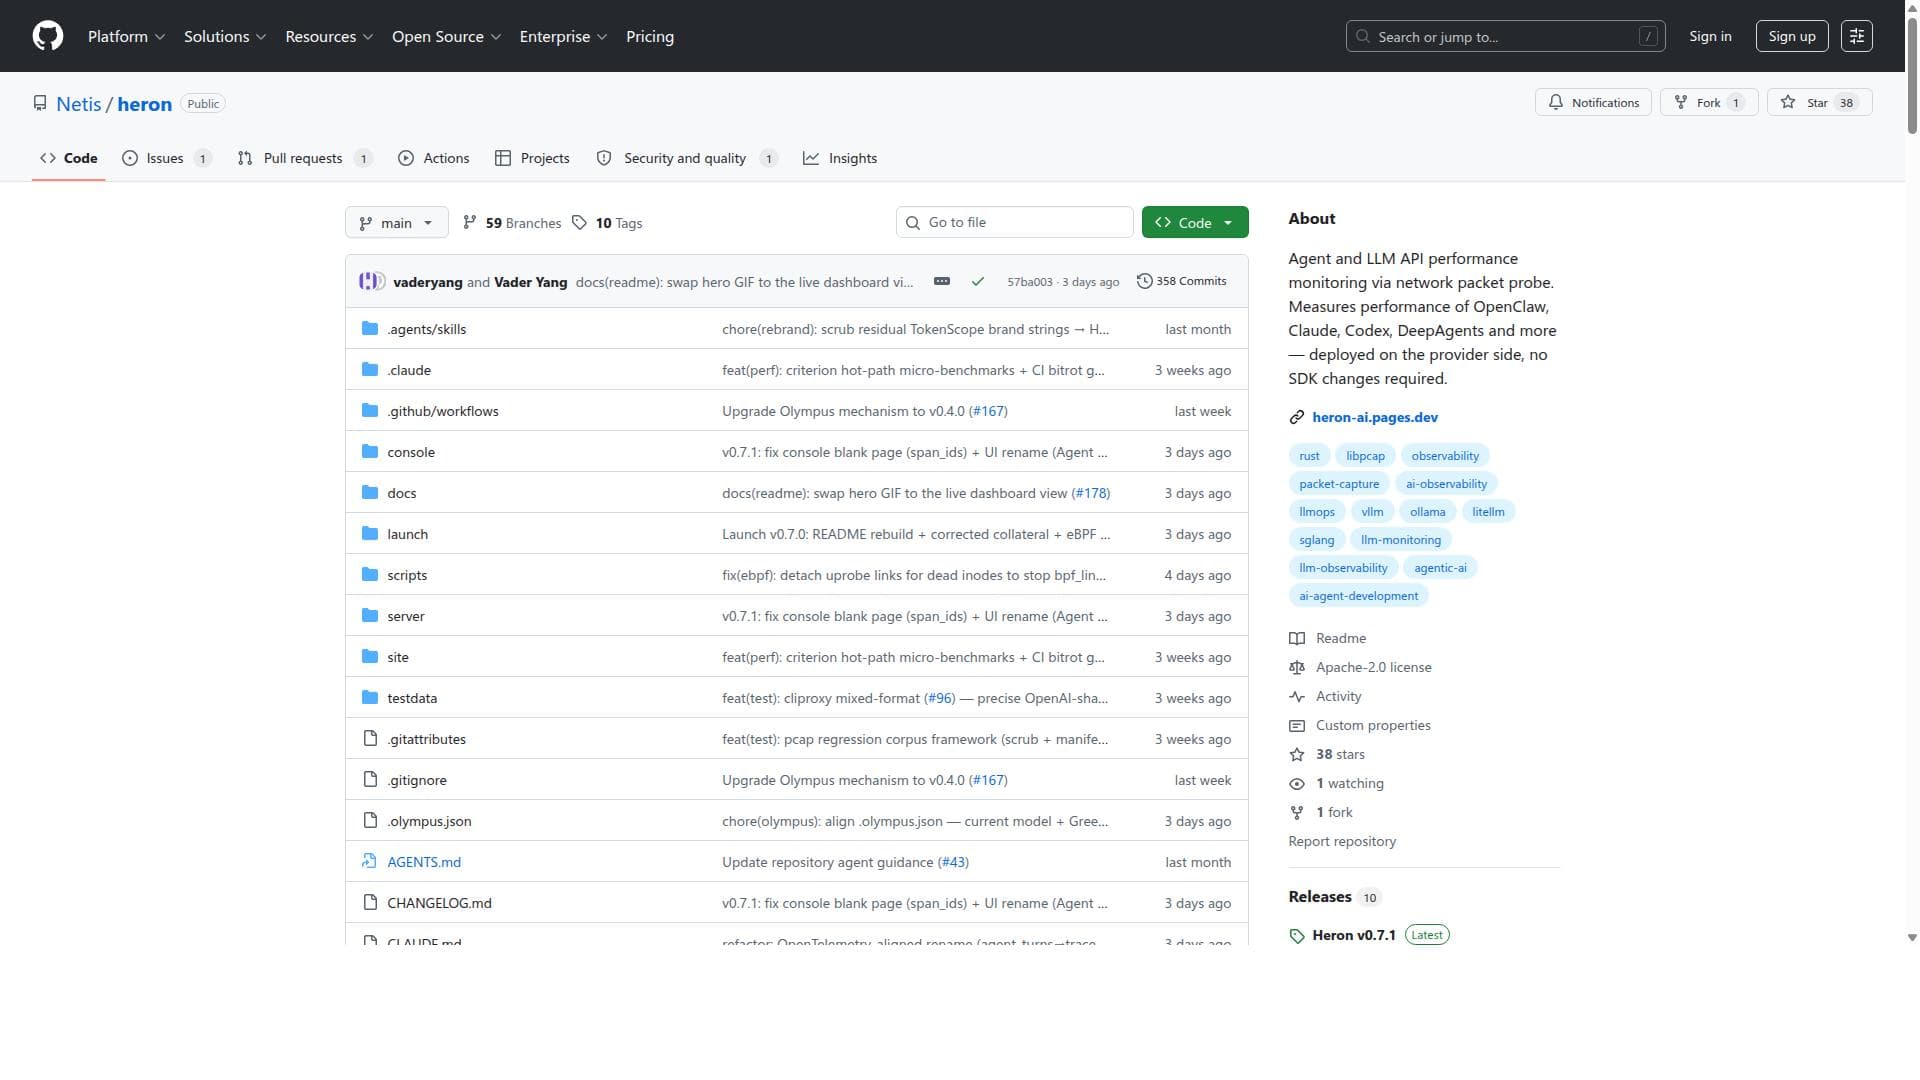Expand the Resources menu
1920x1080 pixels.
[329, 36]
